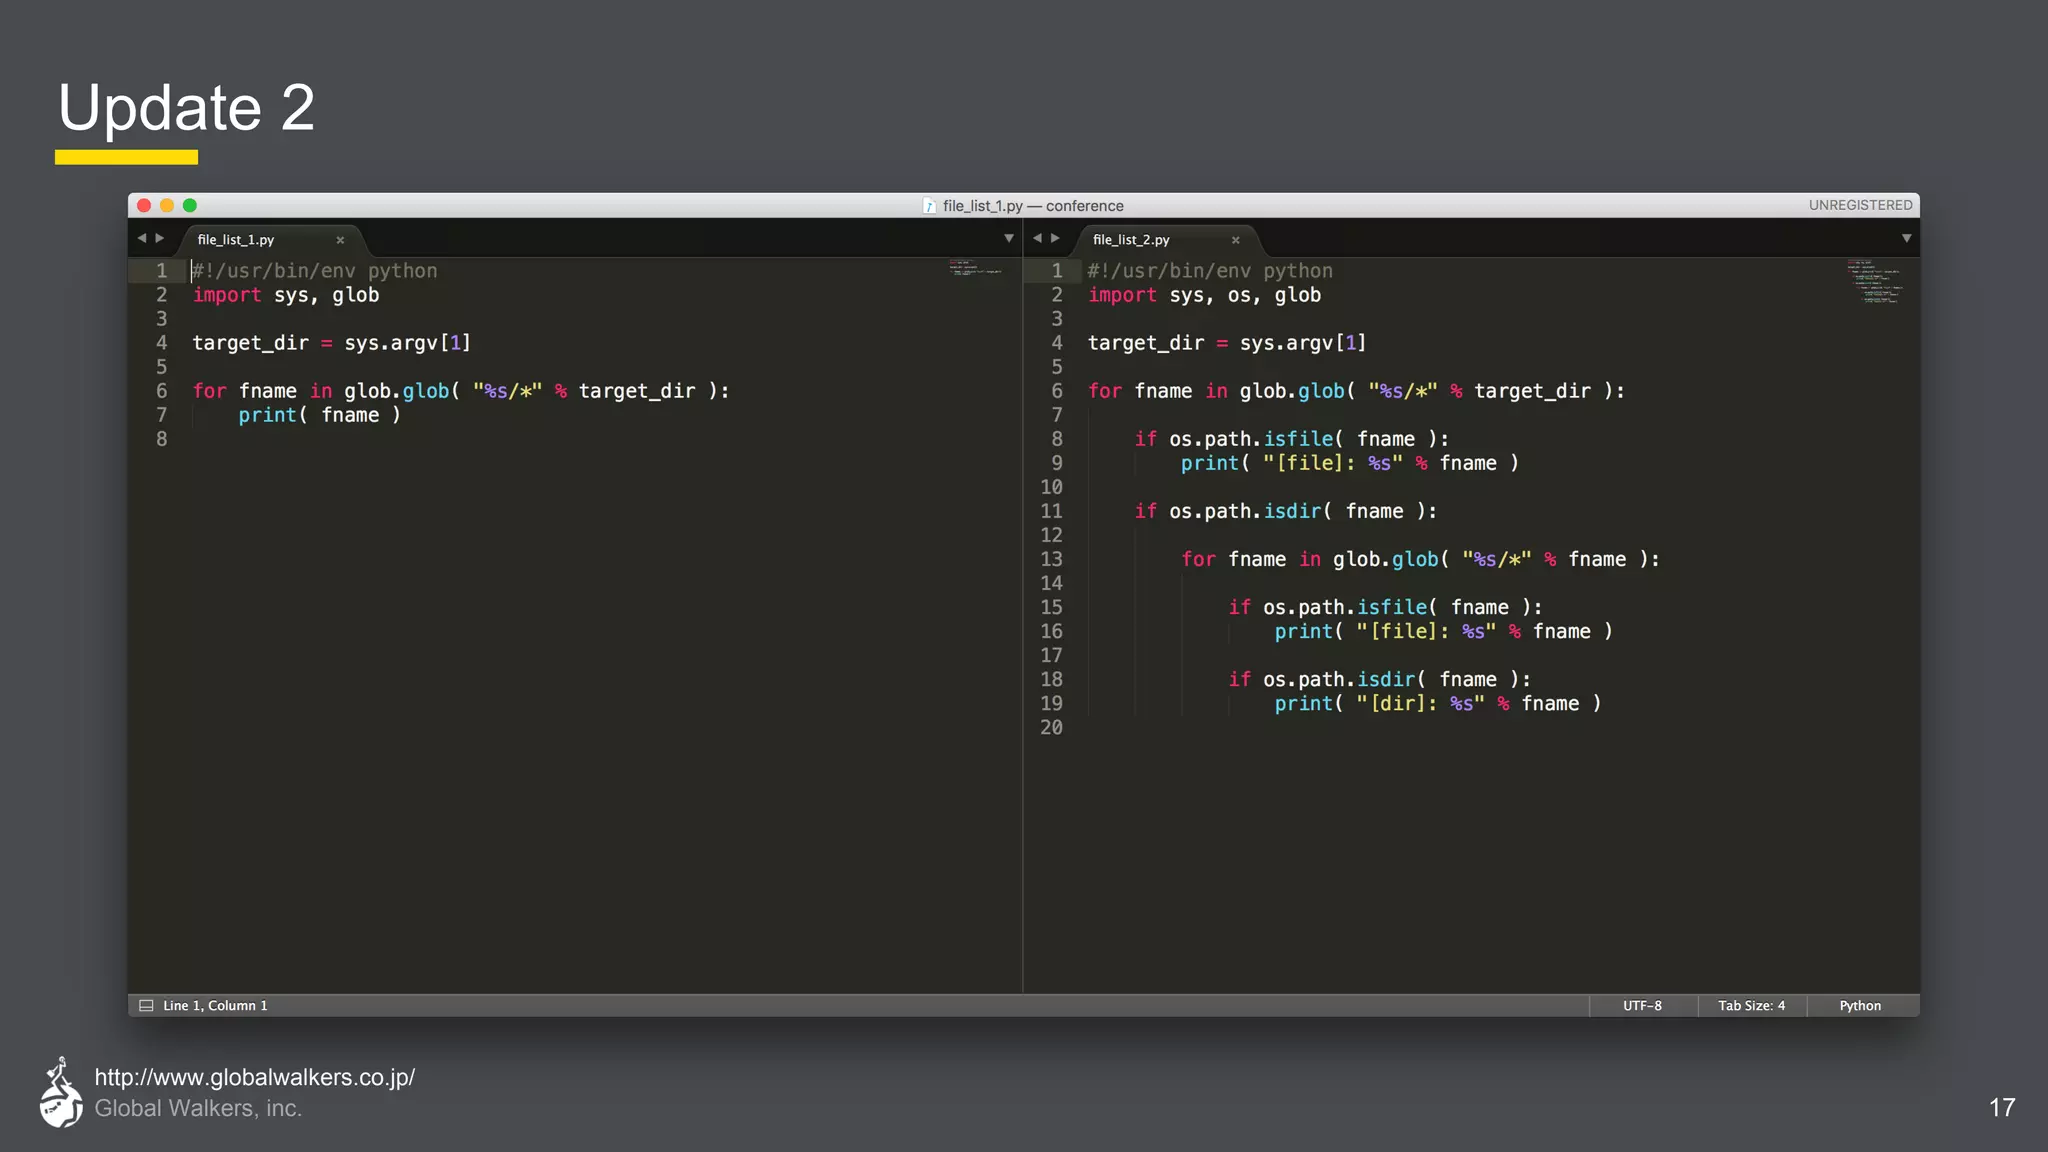Select the file_list_1.py tab
The height and width of the screenshot is (1152, 2048).
[236, 240]
